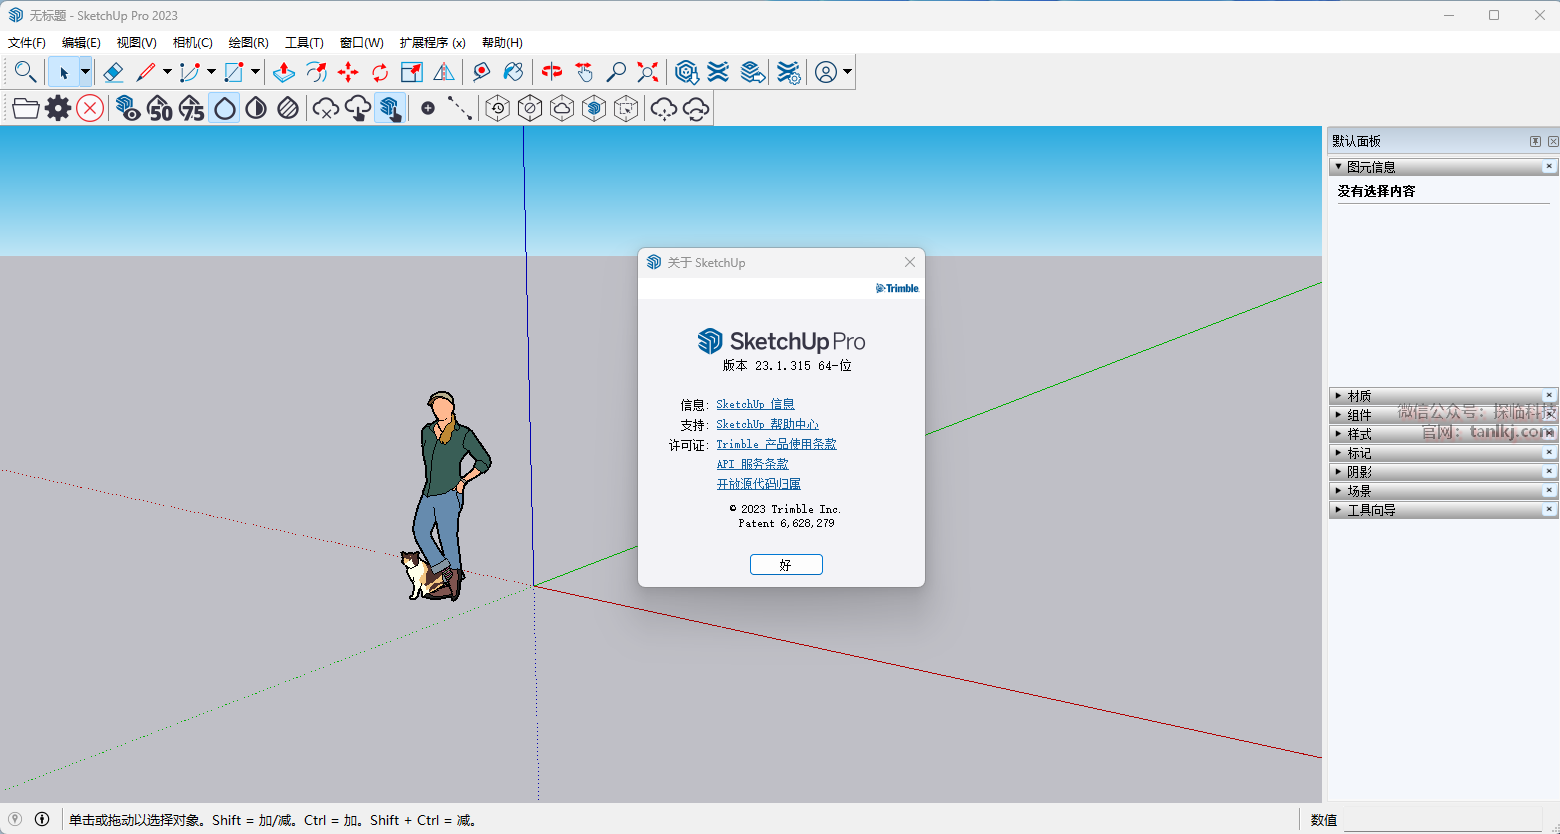Image resolution: width=1560 pixels, height=834 pixels.
Task: Open the 文件(F) menu
Action: point(27,43)
